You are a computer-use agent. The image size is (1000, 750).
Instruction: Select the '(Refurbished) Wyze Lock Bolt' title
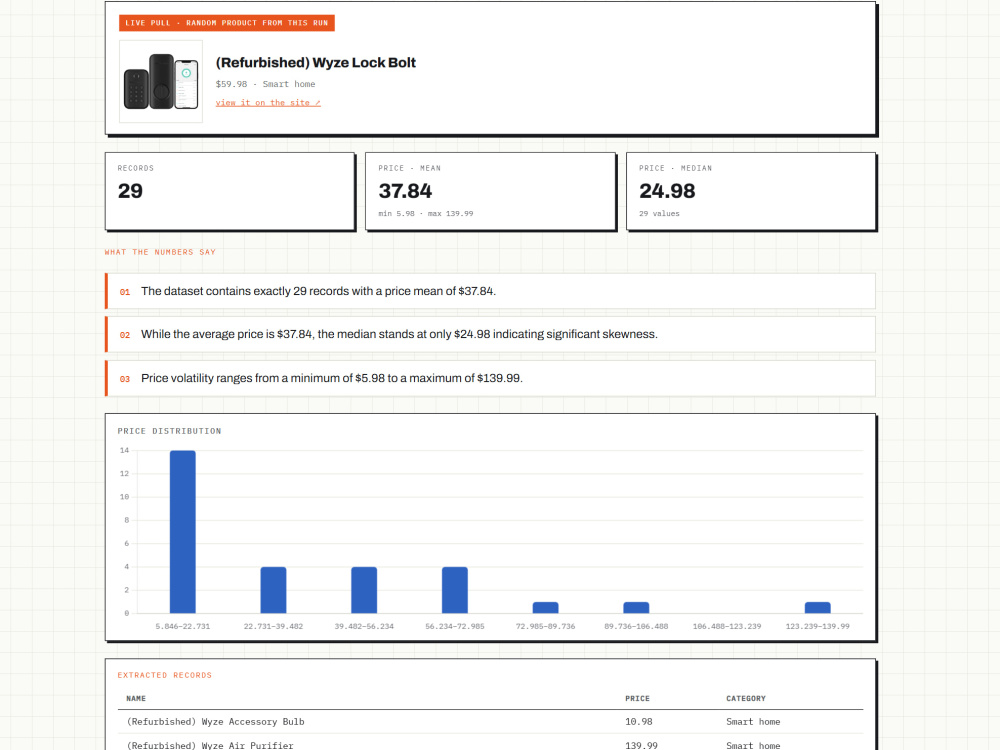tap(316, 62)
